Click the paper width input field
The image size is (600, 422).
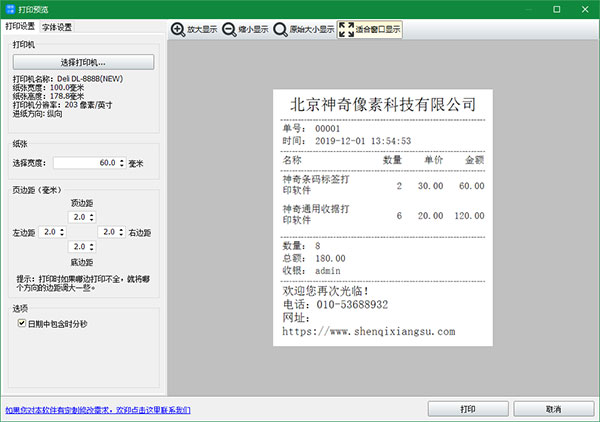tap(86, 163)
